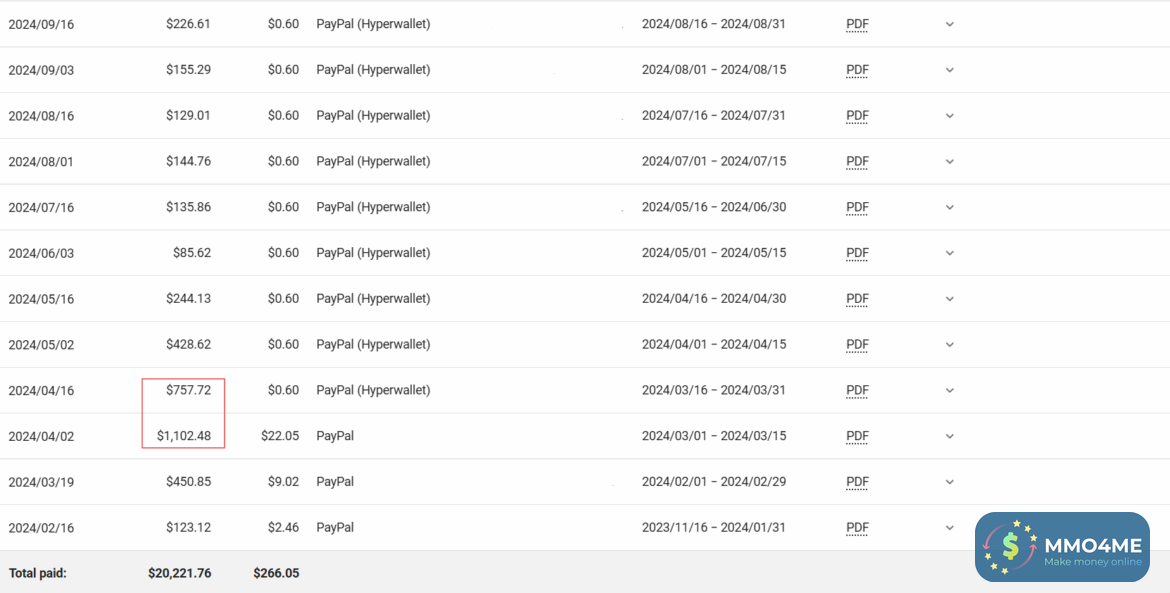This screenshot has height=593, width=1170.
Task: Click the highlighted $757.72 amount
Action: coord(189,390)
